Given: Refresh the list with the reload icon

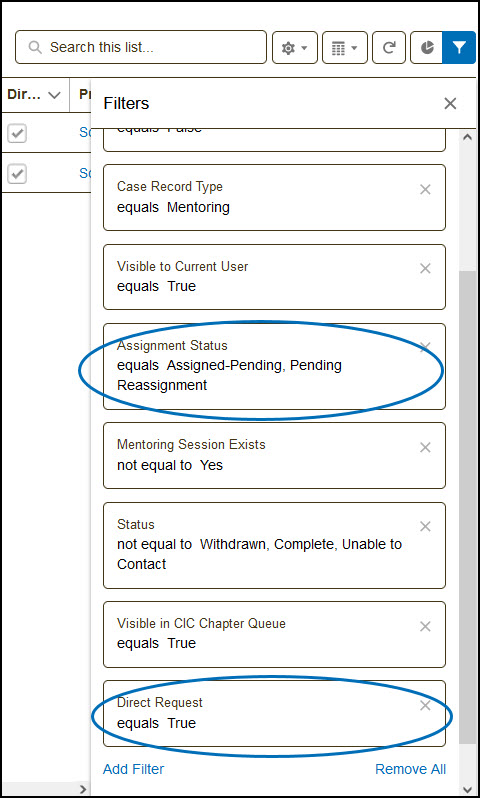Looking at the screenshot, I should tap(389, 47).
